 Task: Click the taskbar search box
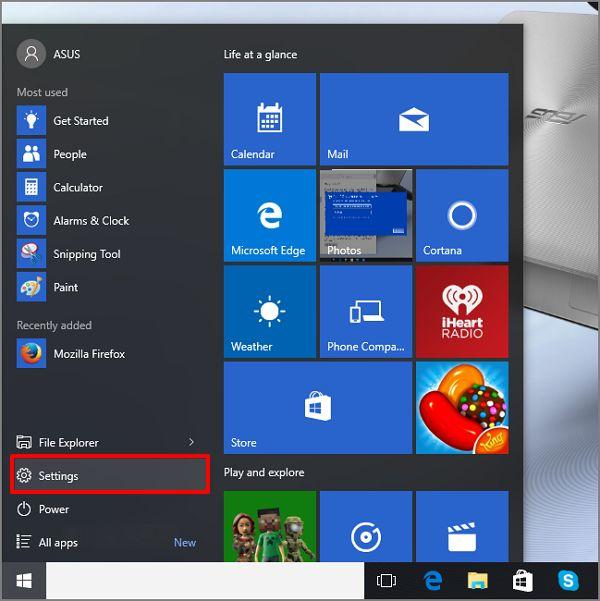click(205, 581)
